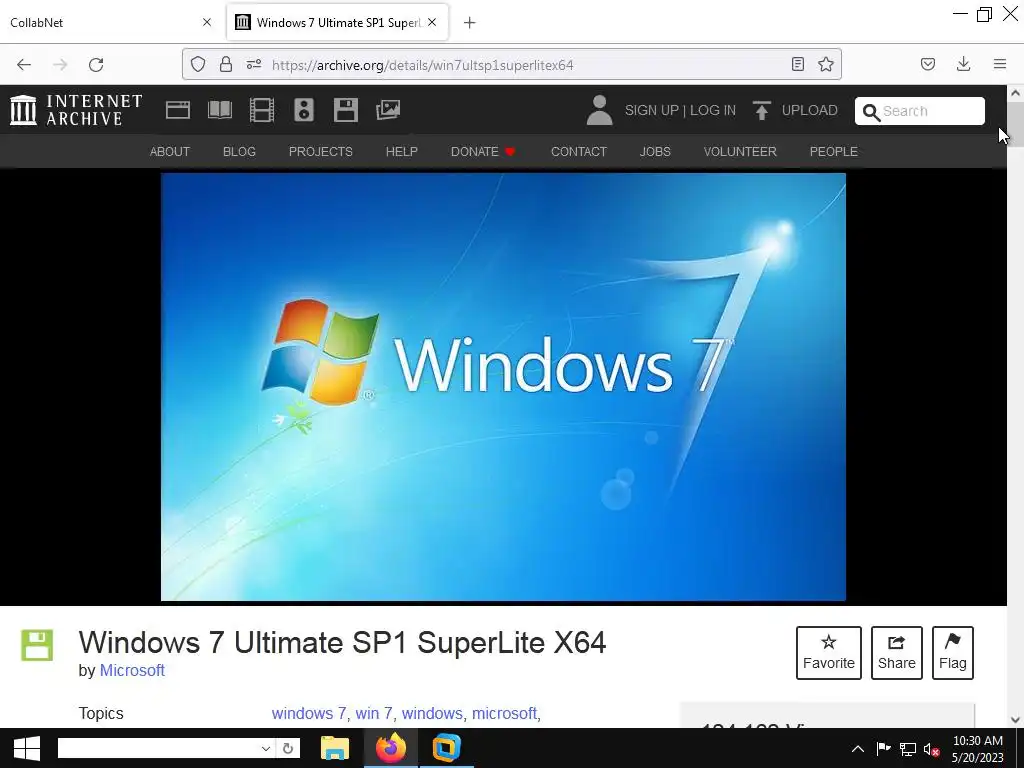1024x768 pixels.
Task: Click the page scrollbar down arrow
Action: [1015, 720]
